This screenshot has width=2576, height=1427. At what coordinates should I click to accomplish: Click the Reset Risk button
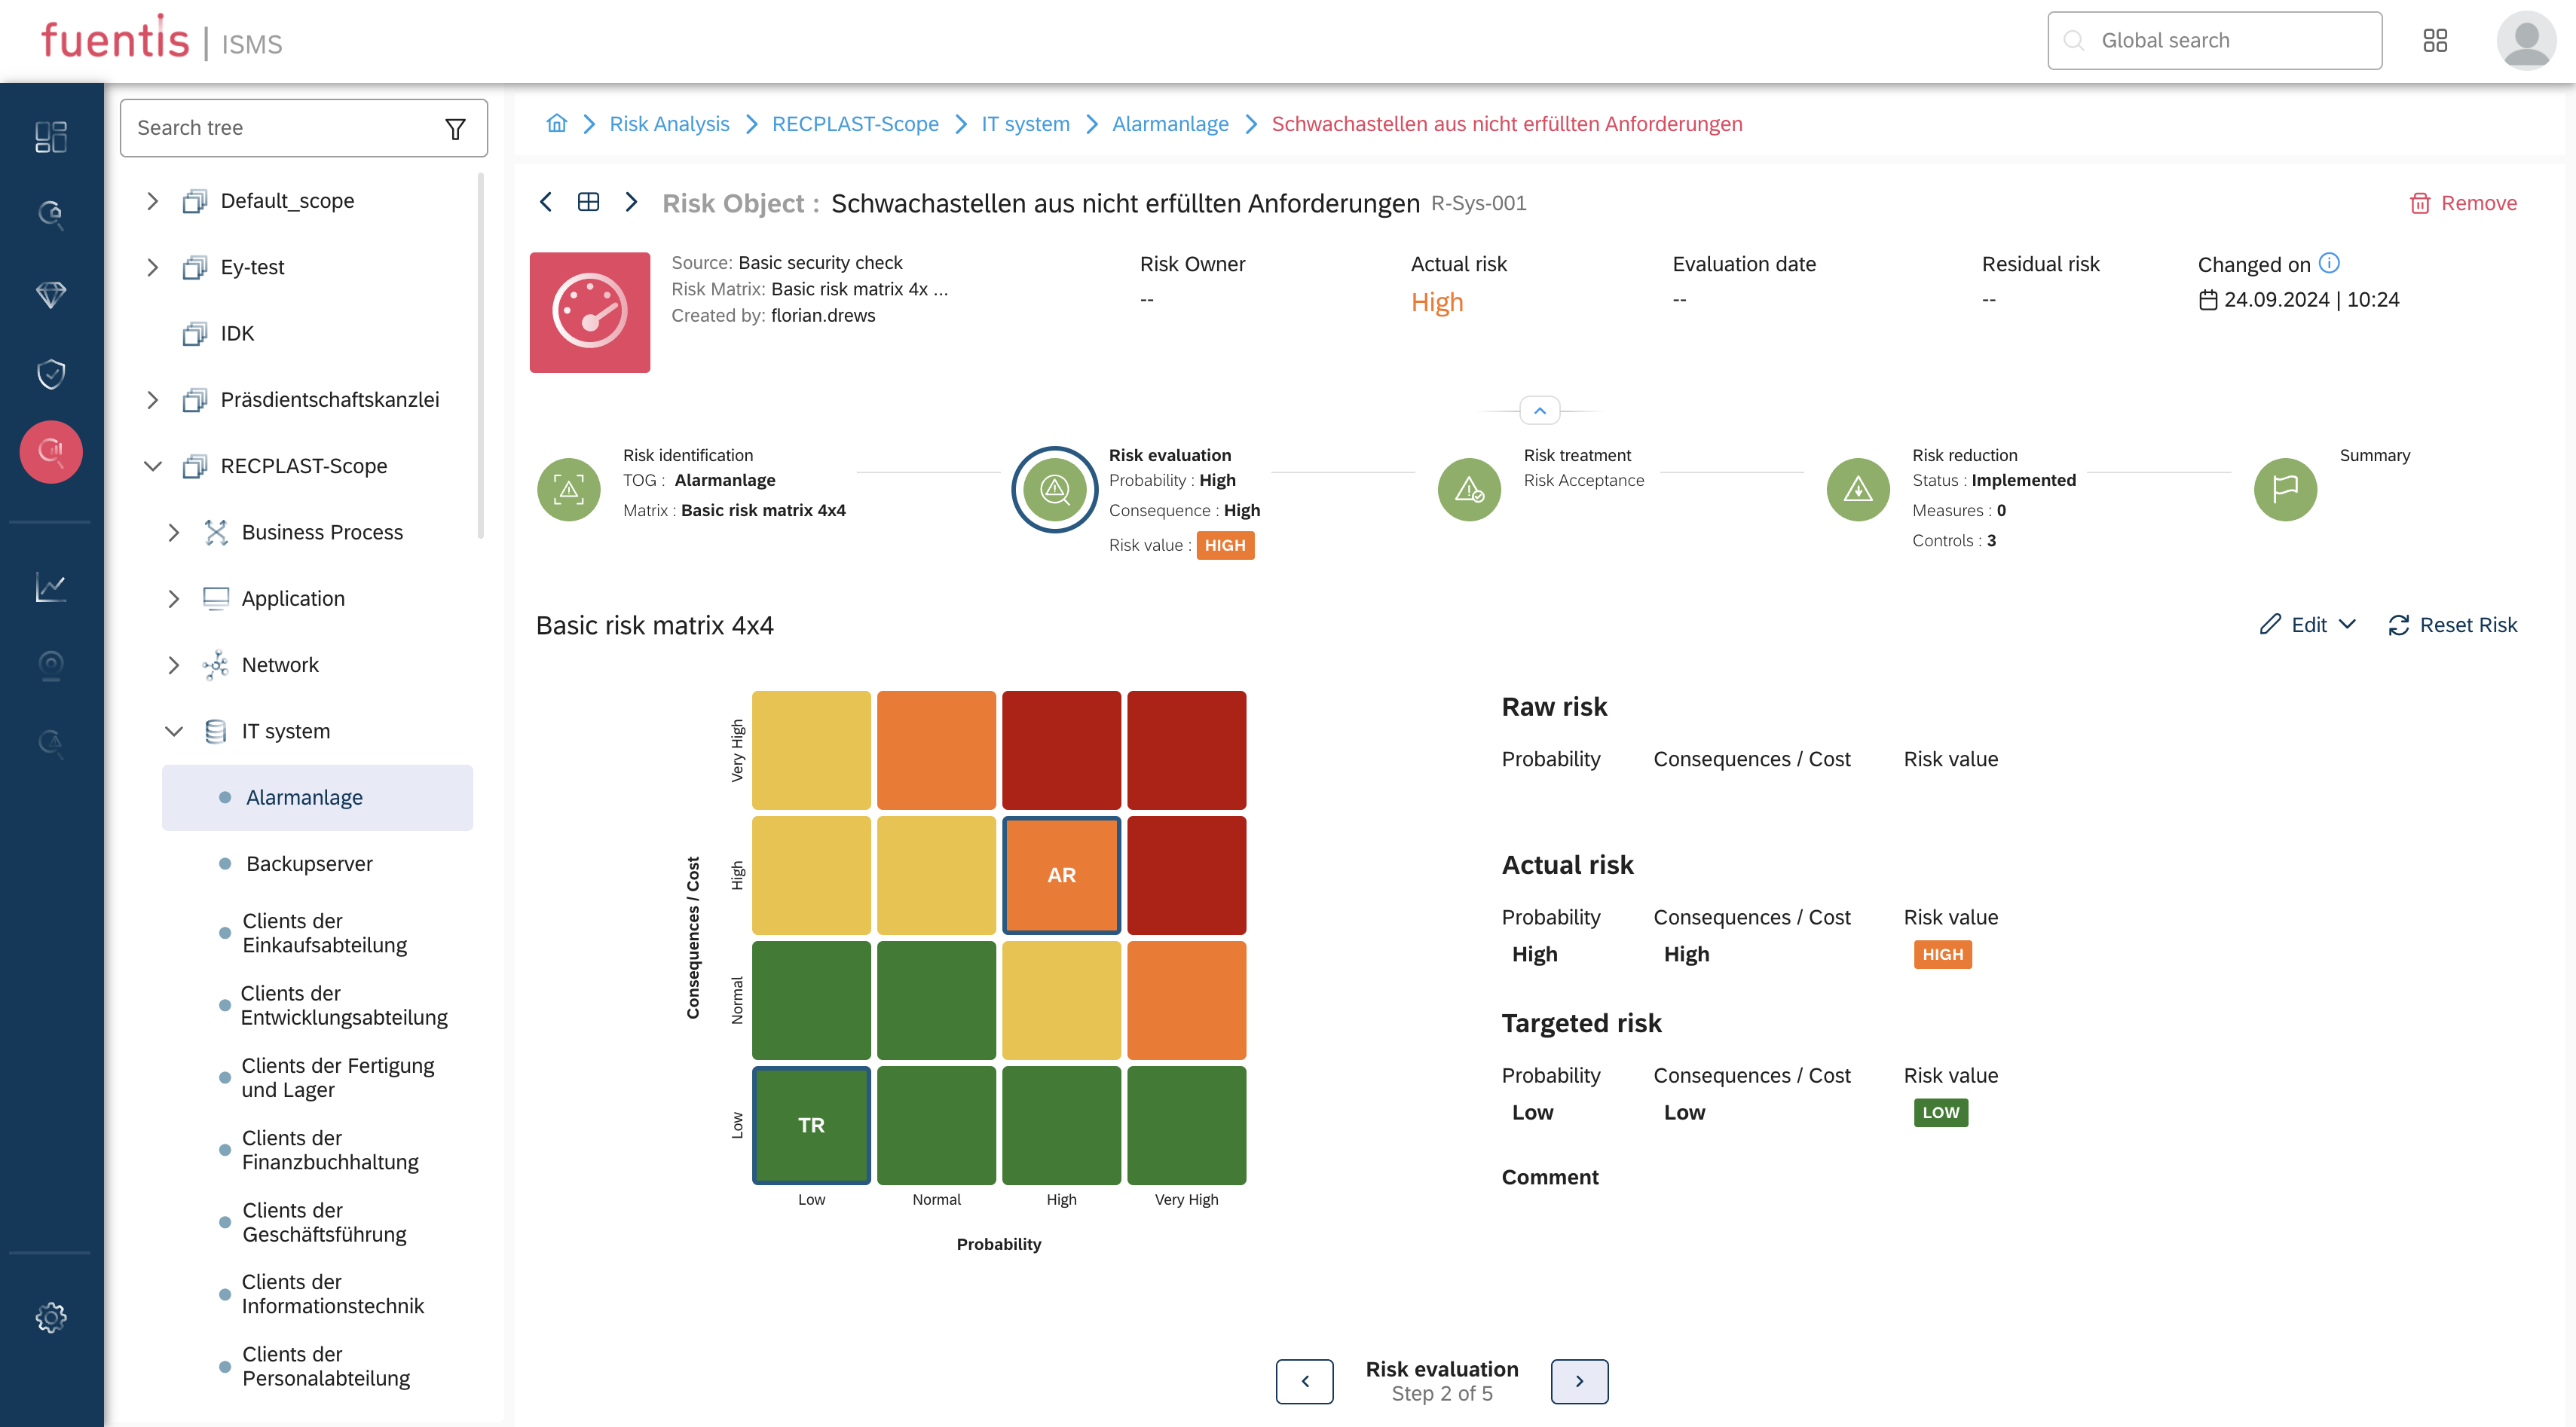[x=2453, y=625]
